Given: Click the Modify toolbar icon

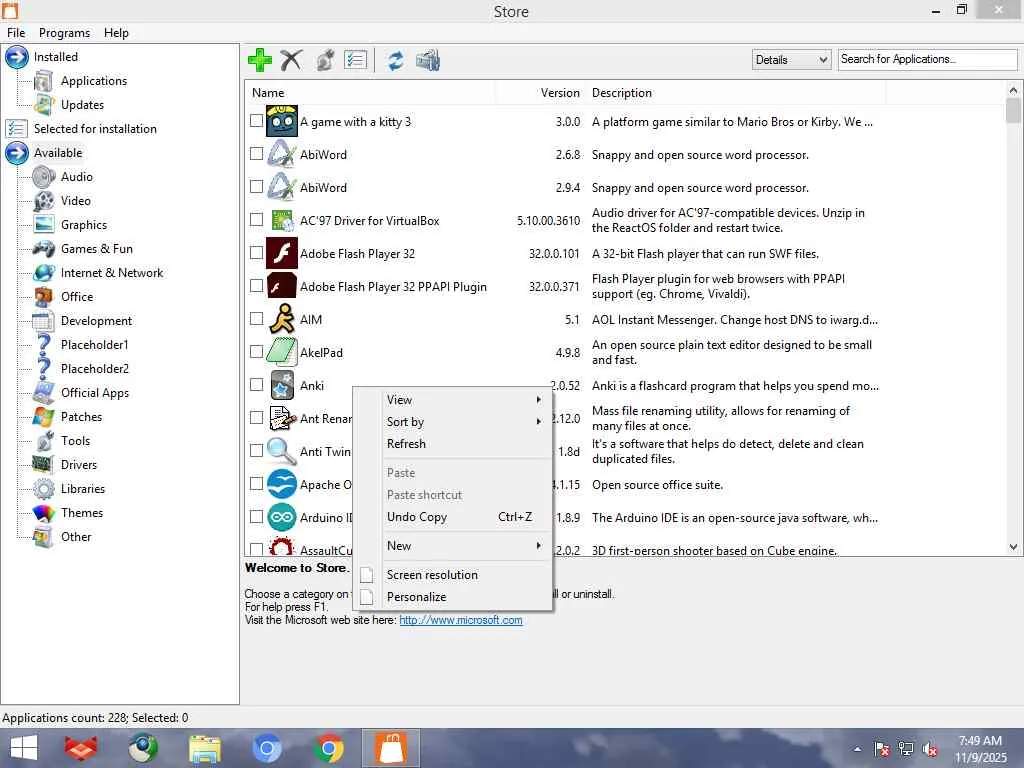Looking at the screenshot, I should pyautogui.click(x=325, y=60).
